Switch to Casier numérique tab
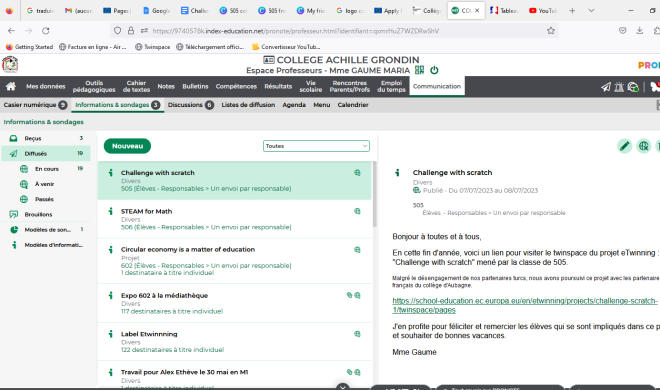This screenshot has width=660, height=390. pyautogui.click(x=35, y=105)
